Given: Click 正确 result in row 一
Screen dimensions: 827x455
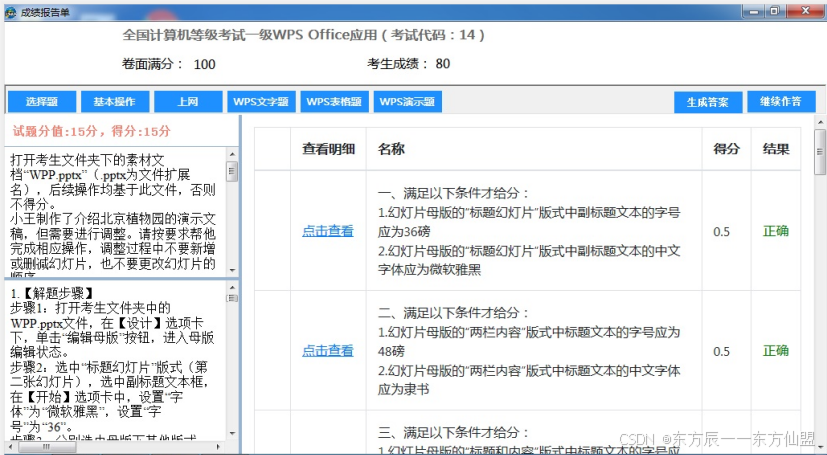Looking at the screenshot, I should tap(776, 231).
